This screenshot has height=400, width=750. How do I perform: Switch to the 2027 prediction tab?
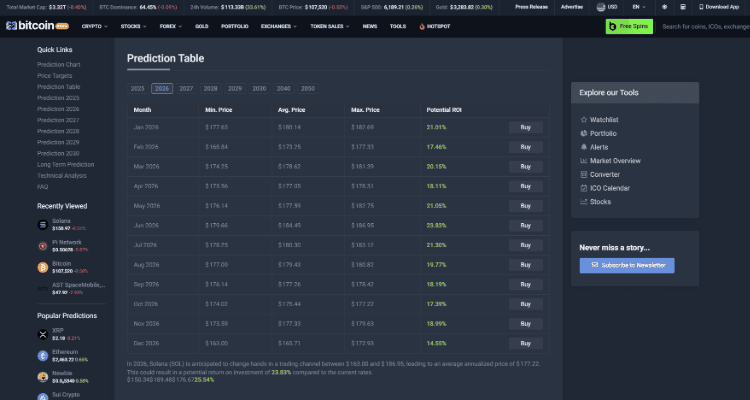coord(186,89)
